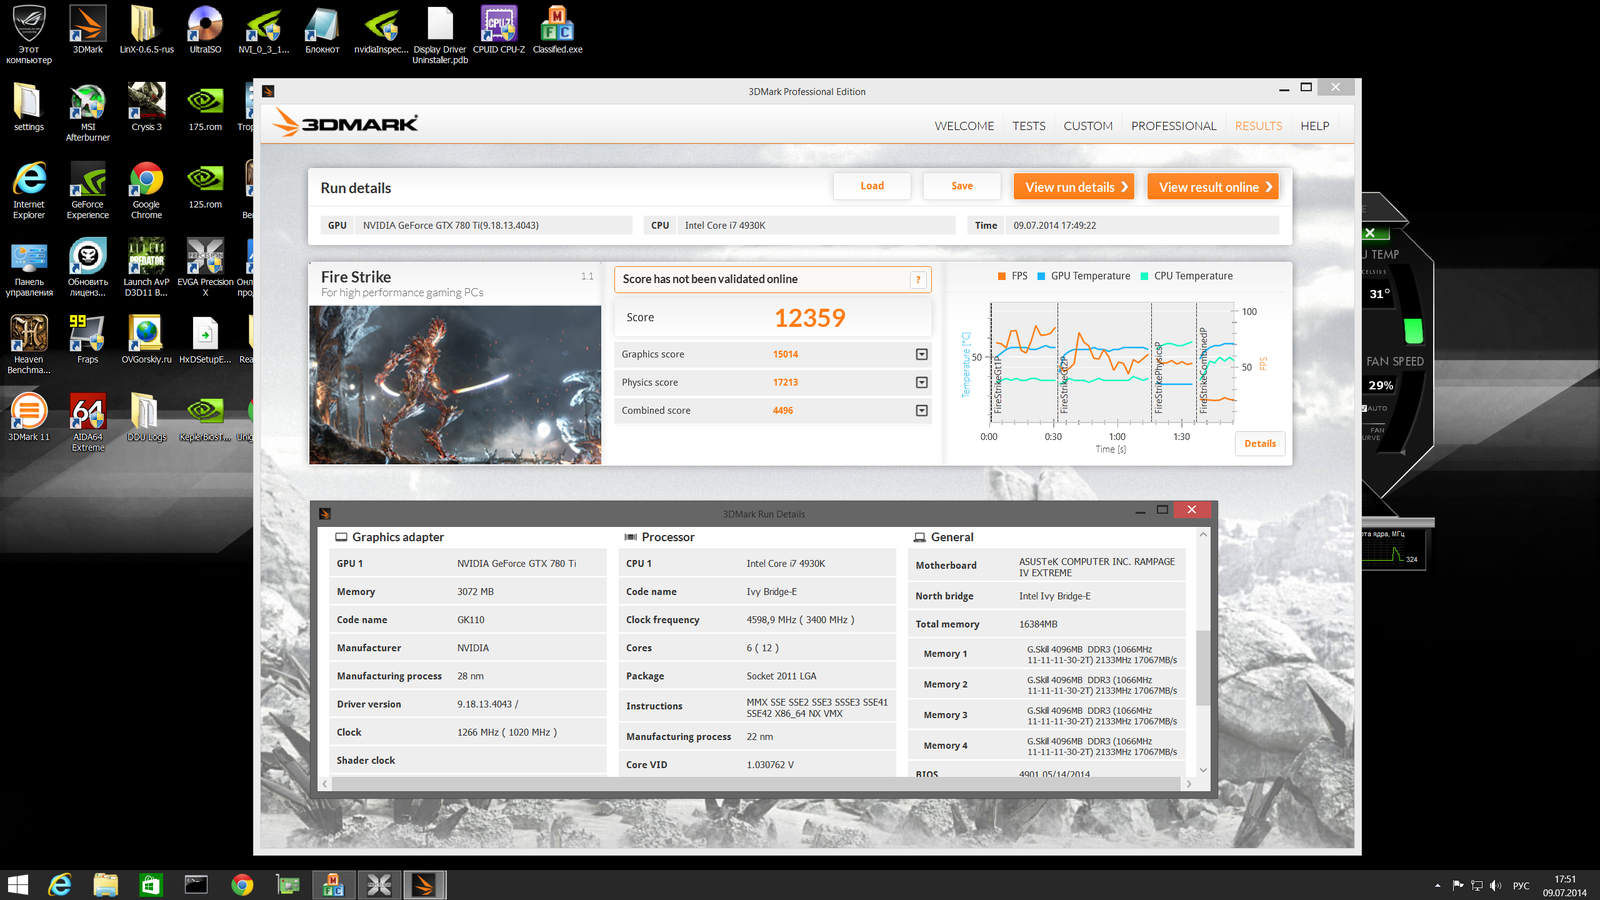Image resolution: width=1600 pixels, height=900 pixels.
Task: Open the 3DMark desktop shortcut
Action: pos(88,30)
